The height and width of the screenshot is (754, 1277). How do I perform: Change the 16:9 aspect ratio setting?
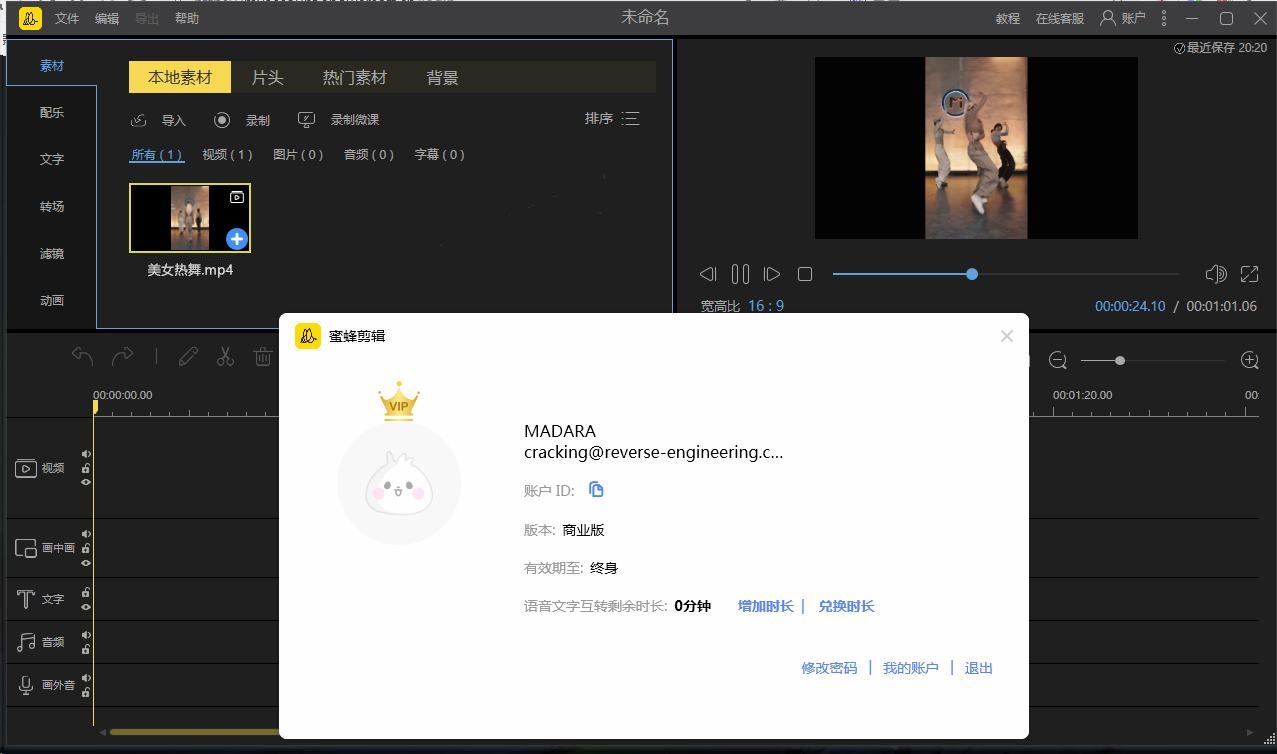(765, 306)
